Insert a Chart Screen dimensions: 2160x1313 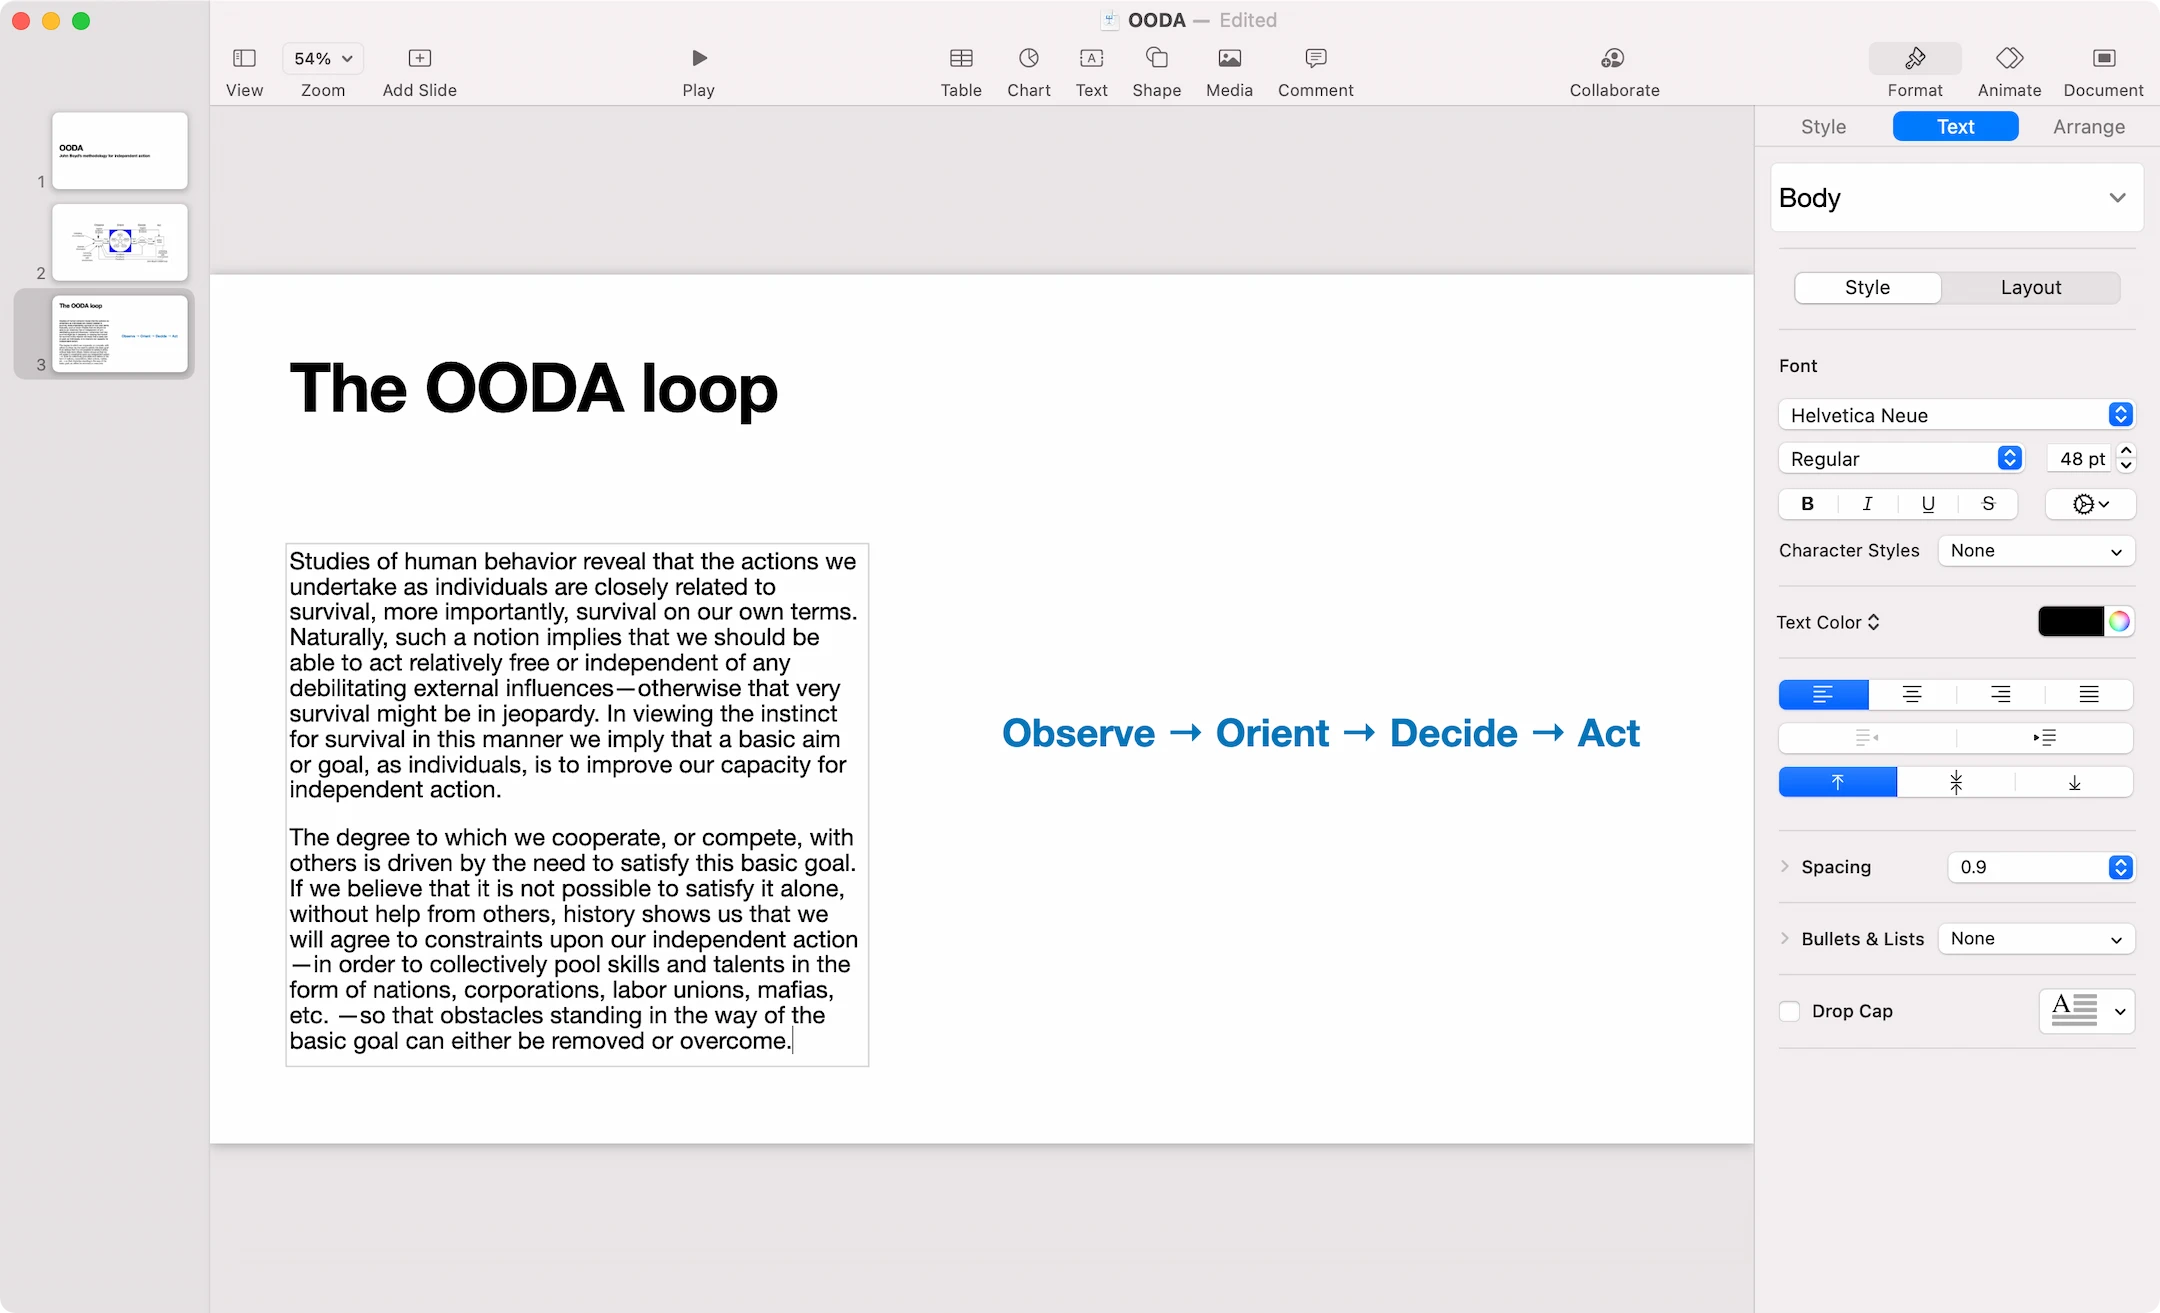1028,70
